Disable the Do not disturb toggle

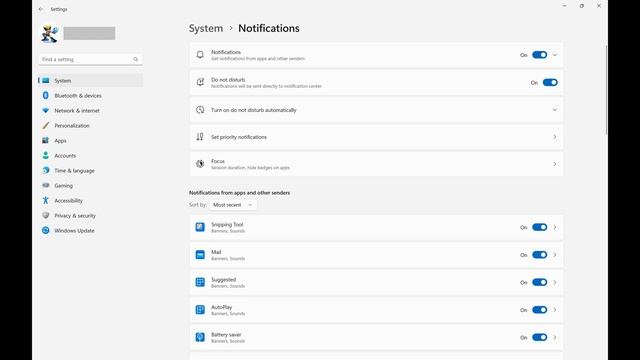click(550, 82)
